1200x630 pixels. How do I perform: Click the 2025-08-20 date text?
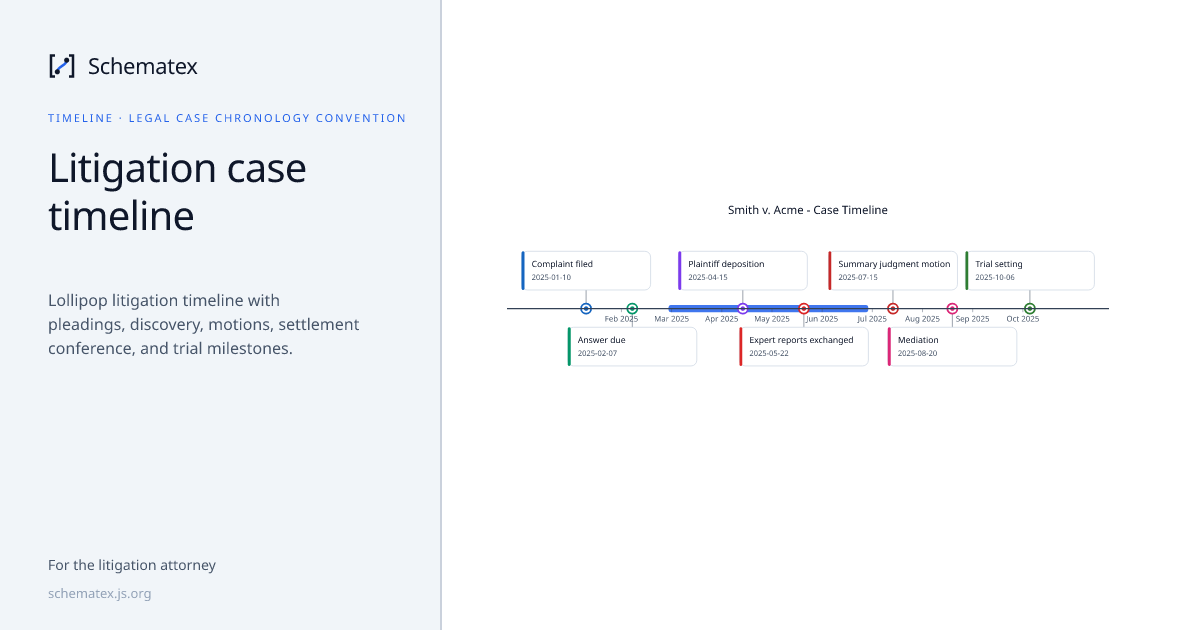coord(917,353)
